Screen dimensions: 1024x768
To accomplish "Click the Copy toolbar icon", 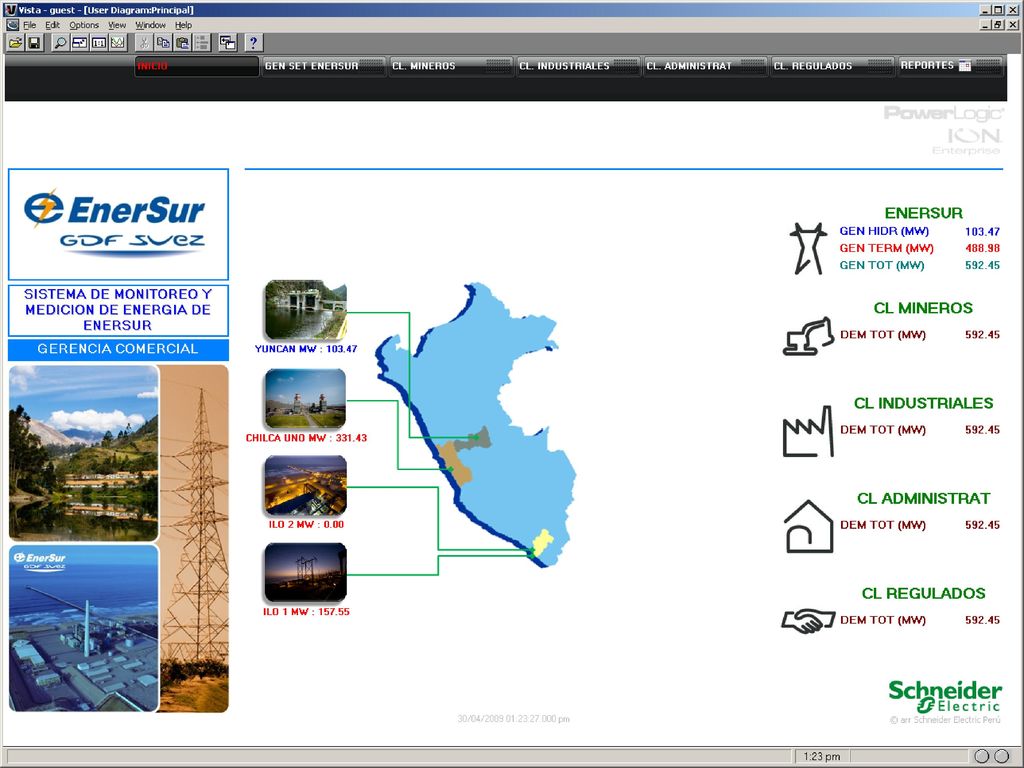I will coord(163,43).
